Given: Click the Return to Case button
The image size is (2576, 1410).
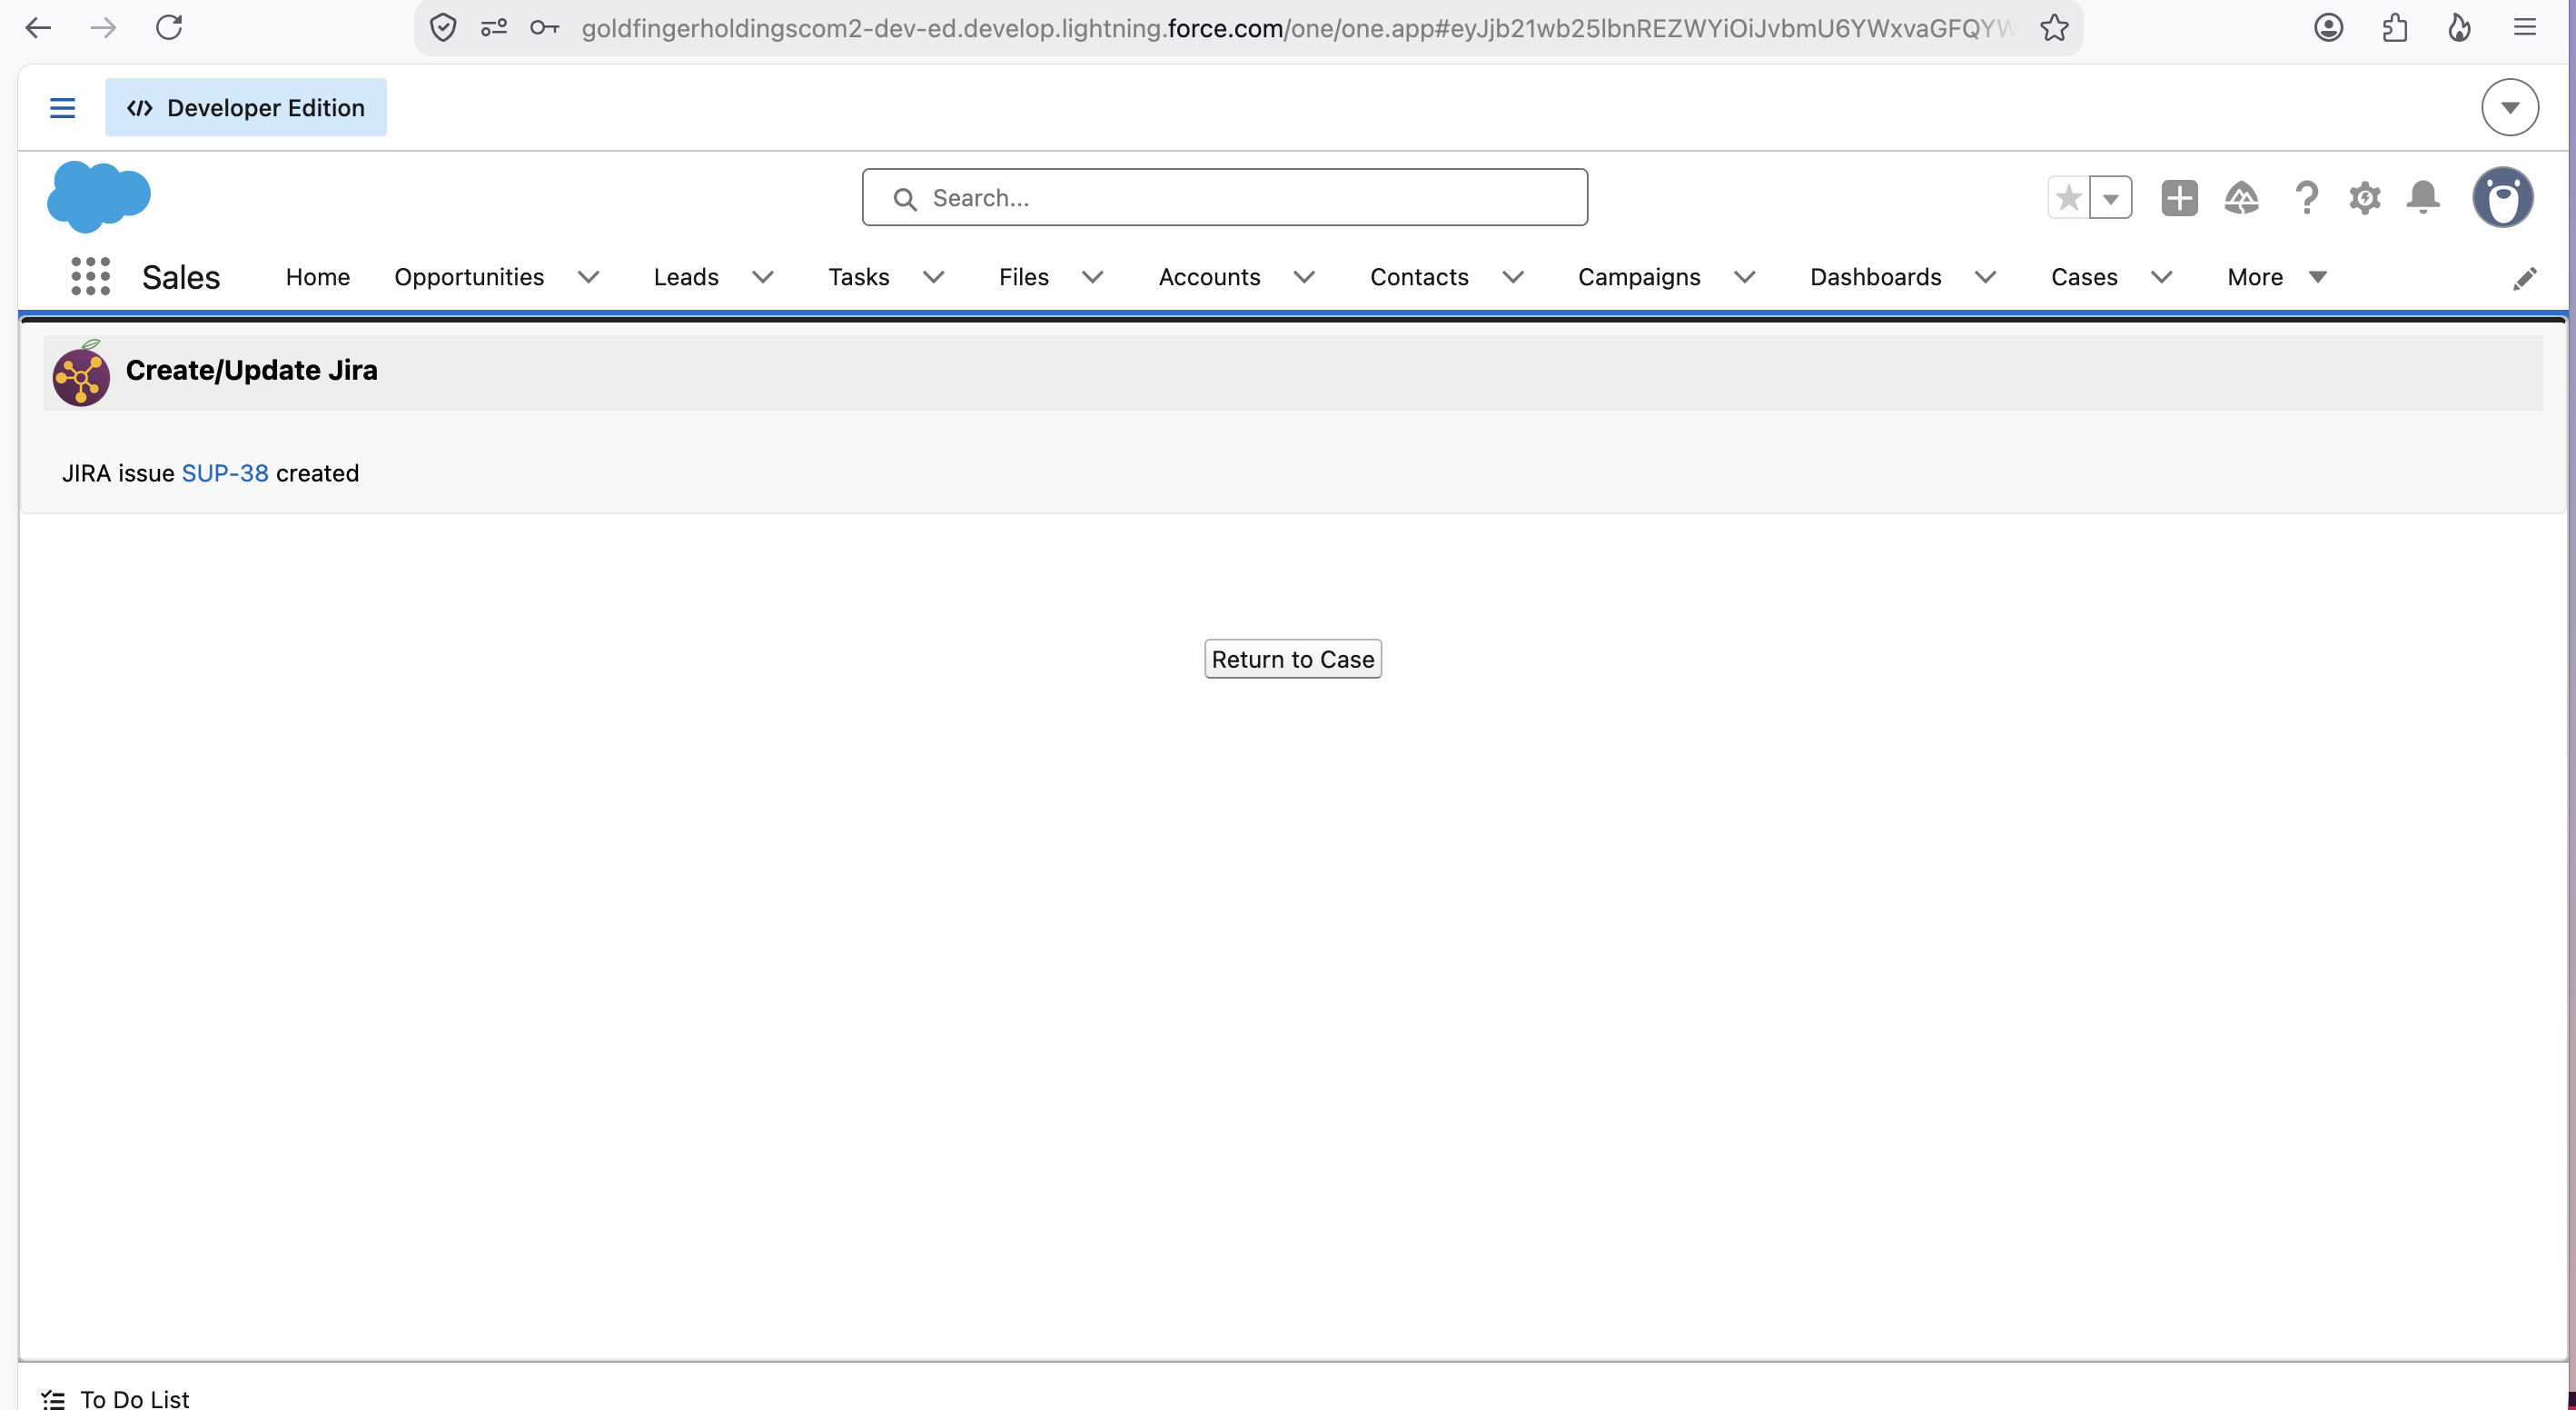Looking at the screenshot, I should click(1292, 659).
